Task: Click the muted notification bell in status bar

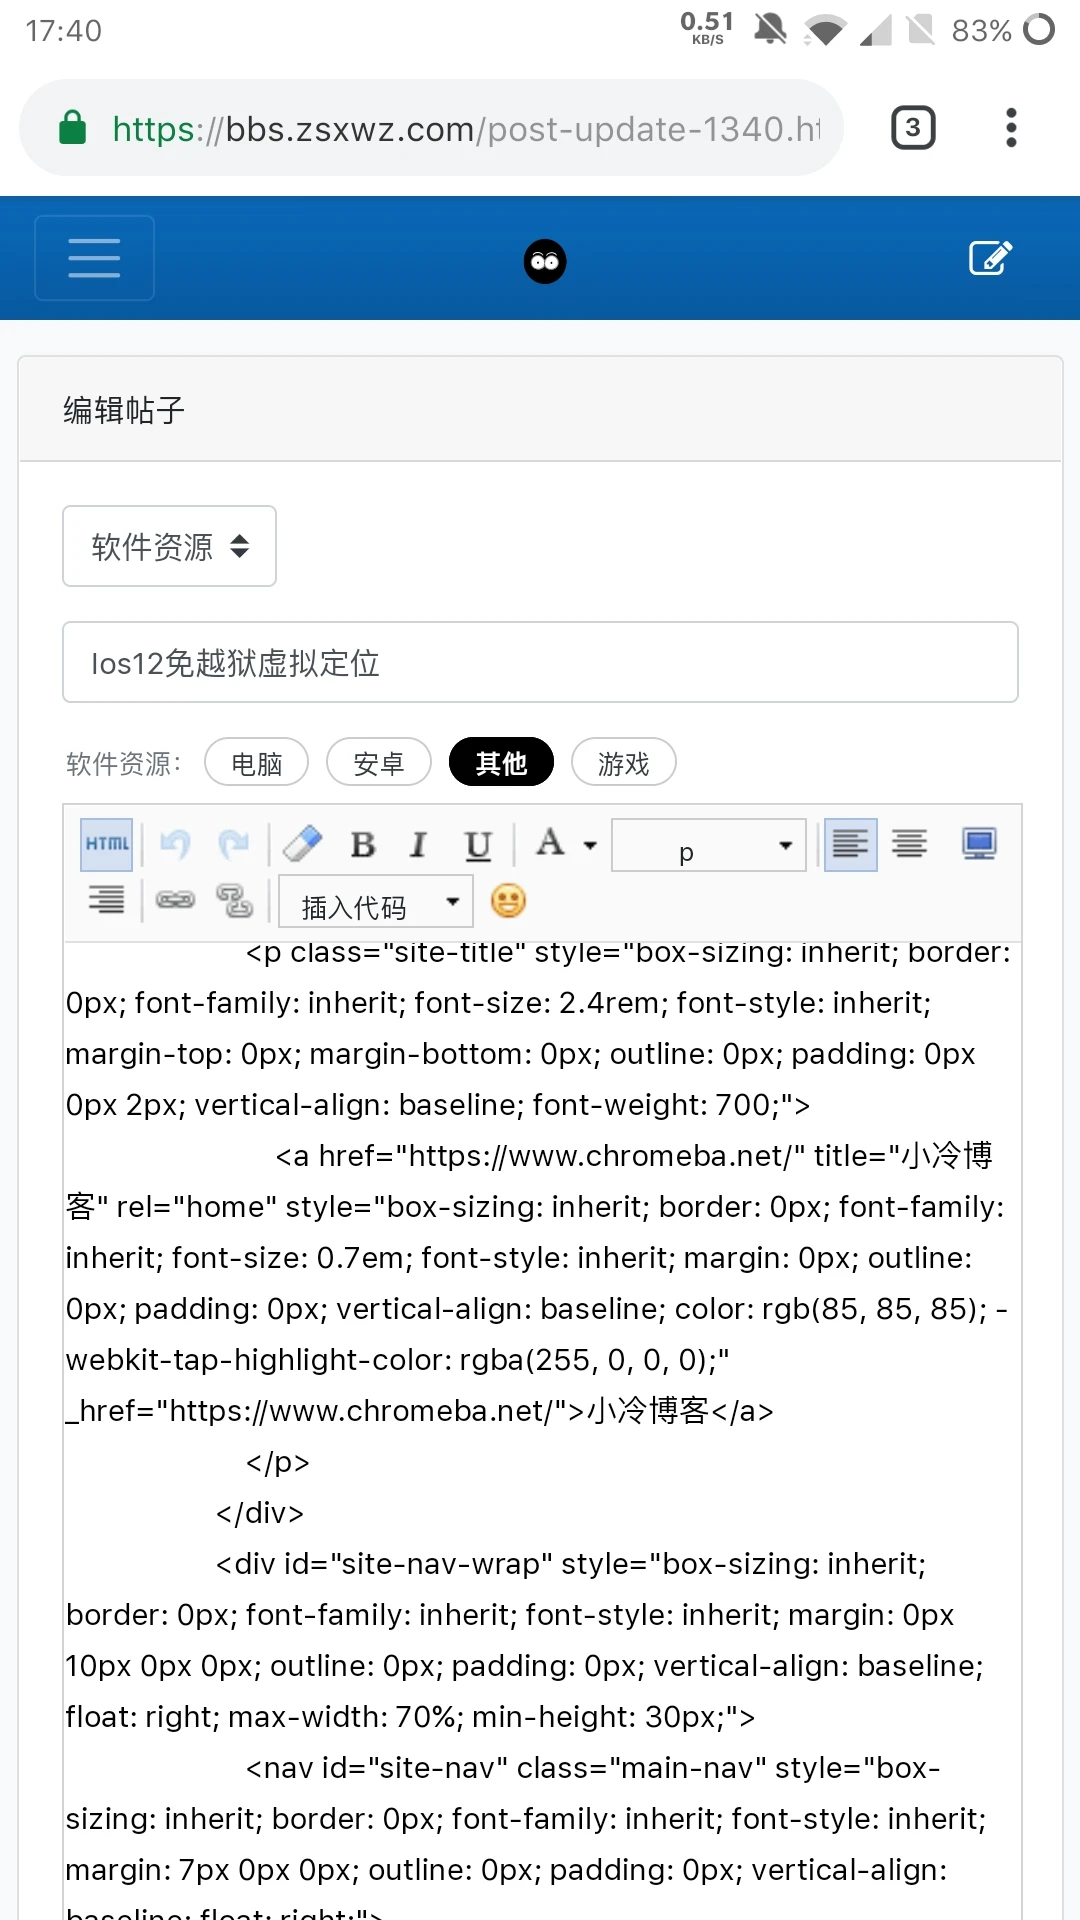Action: [770, 30]
